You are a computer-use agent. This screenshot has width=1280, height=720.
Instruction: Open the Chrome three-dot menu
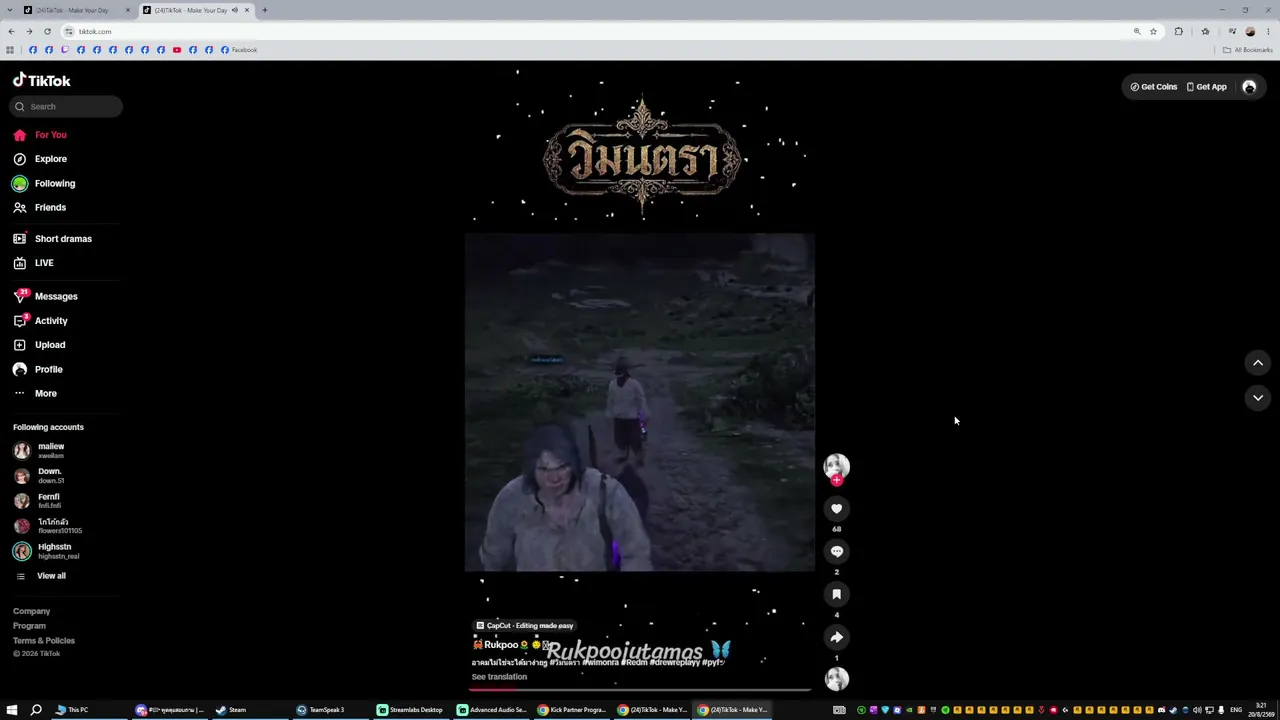[x=1268, y=31]
